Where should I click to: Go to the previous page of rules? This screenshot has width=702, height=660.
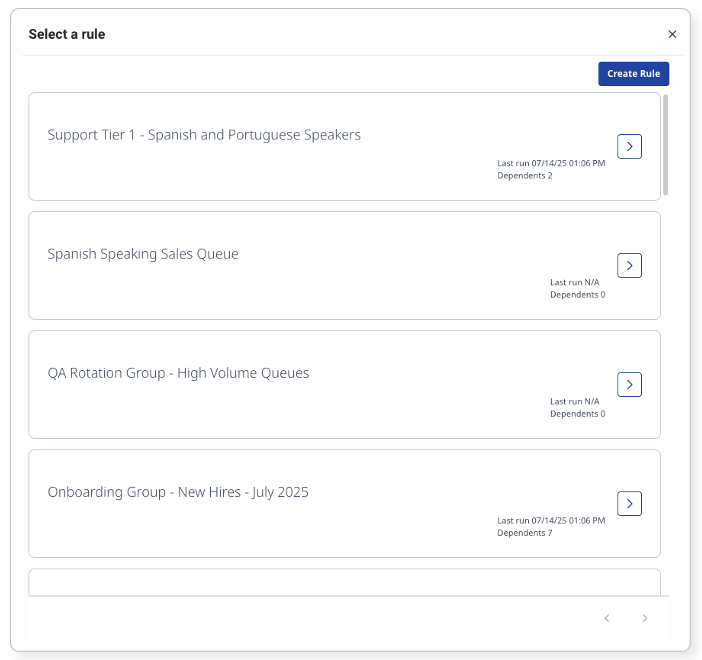(607, 618)
